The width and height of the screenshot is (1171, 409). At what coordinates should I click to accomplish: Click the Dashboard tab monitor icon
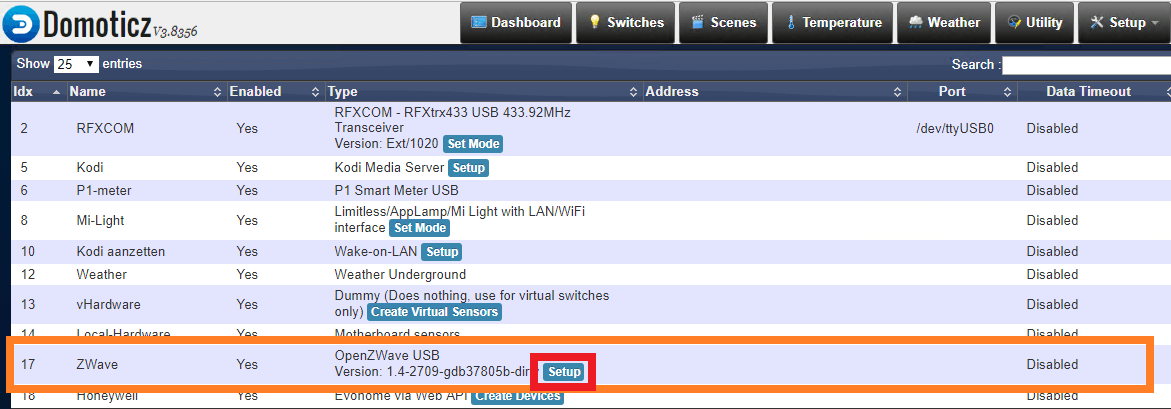click(x=479, y=22)
